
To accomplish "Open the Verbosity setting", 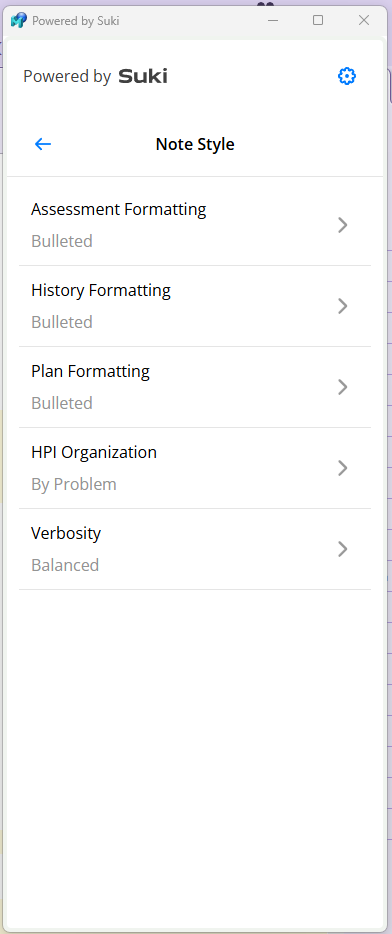I will click(x=195, y=549).
